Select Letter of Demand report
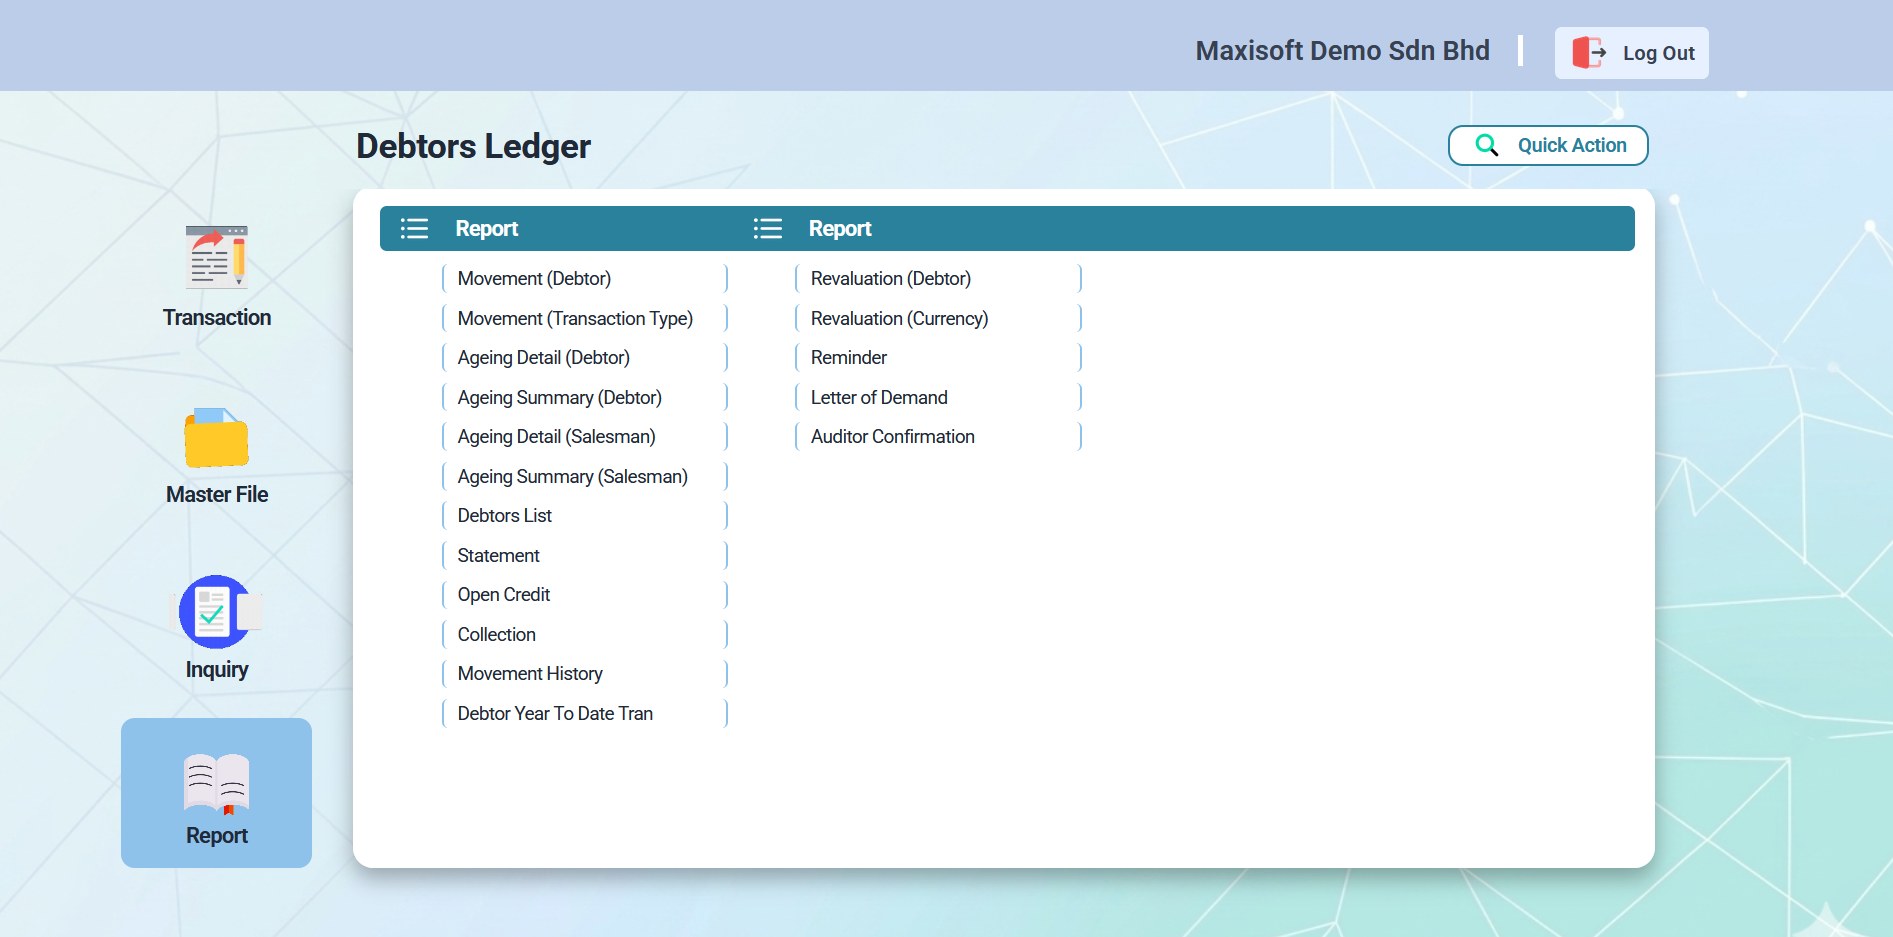 [x=938, y=397]
